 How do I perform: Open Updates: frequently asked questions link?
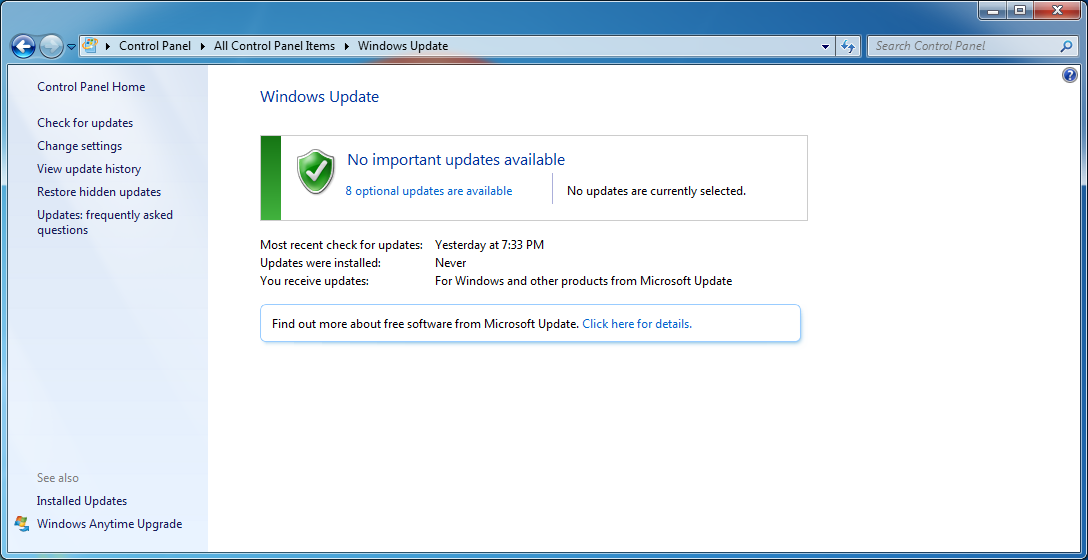tap(105, 222)
